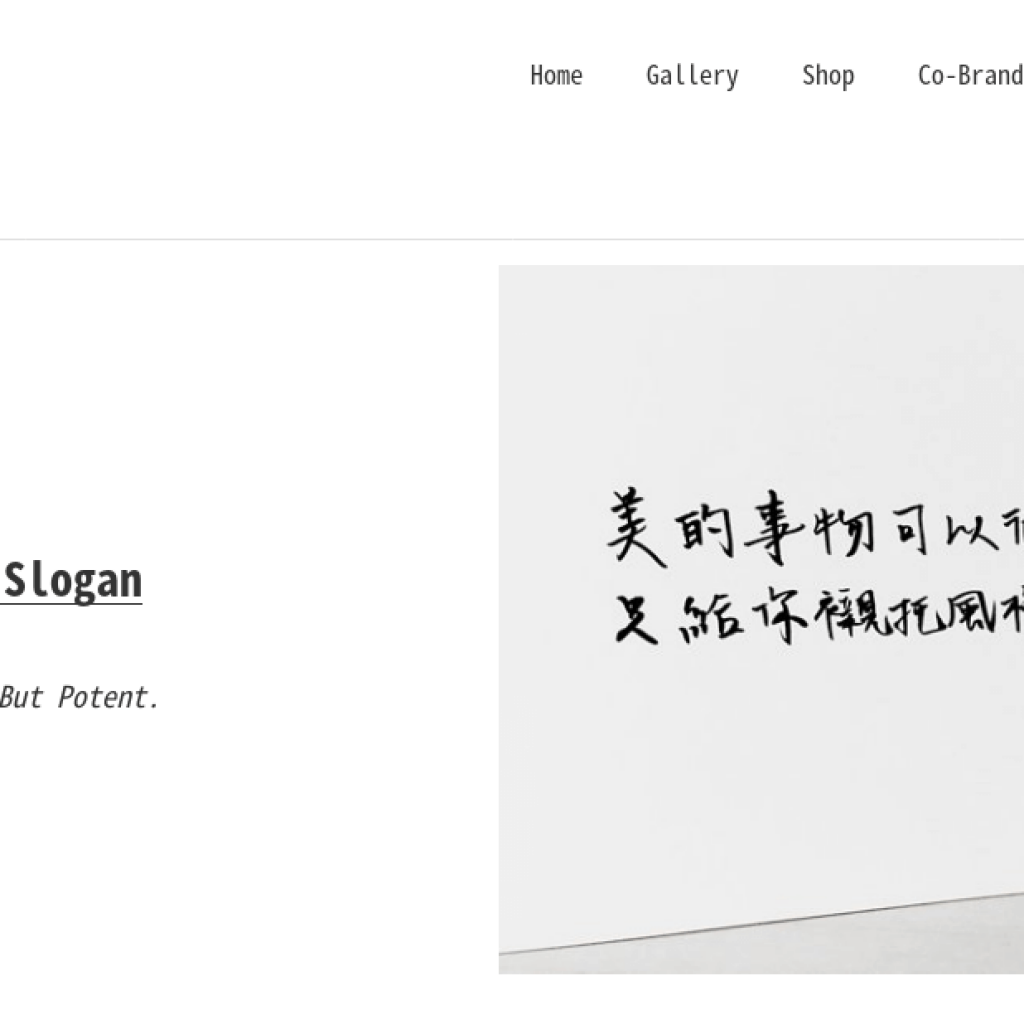
Task: Click the italic 'But Potent.' tagline text
Action: pyautogui.click(x=79, y=697)
